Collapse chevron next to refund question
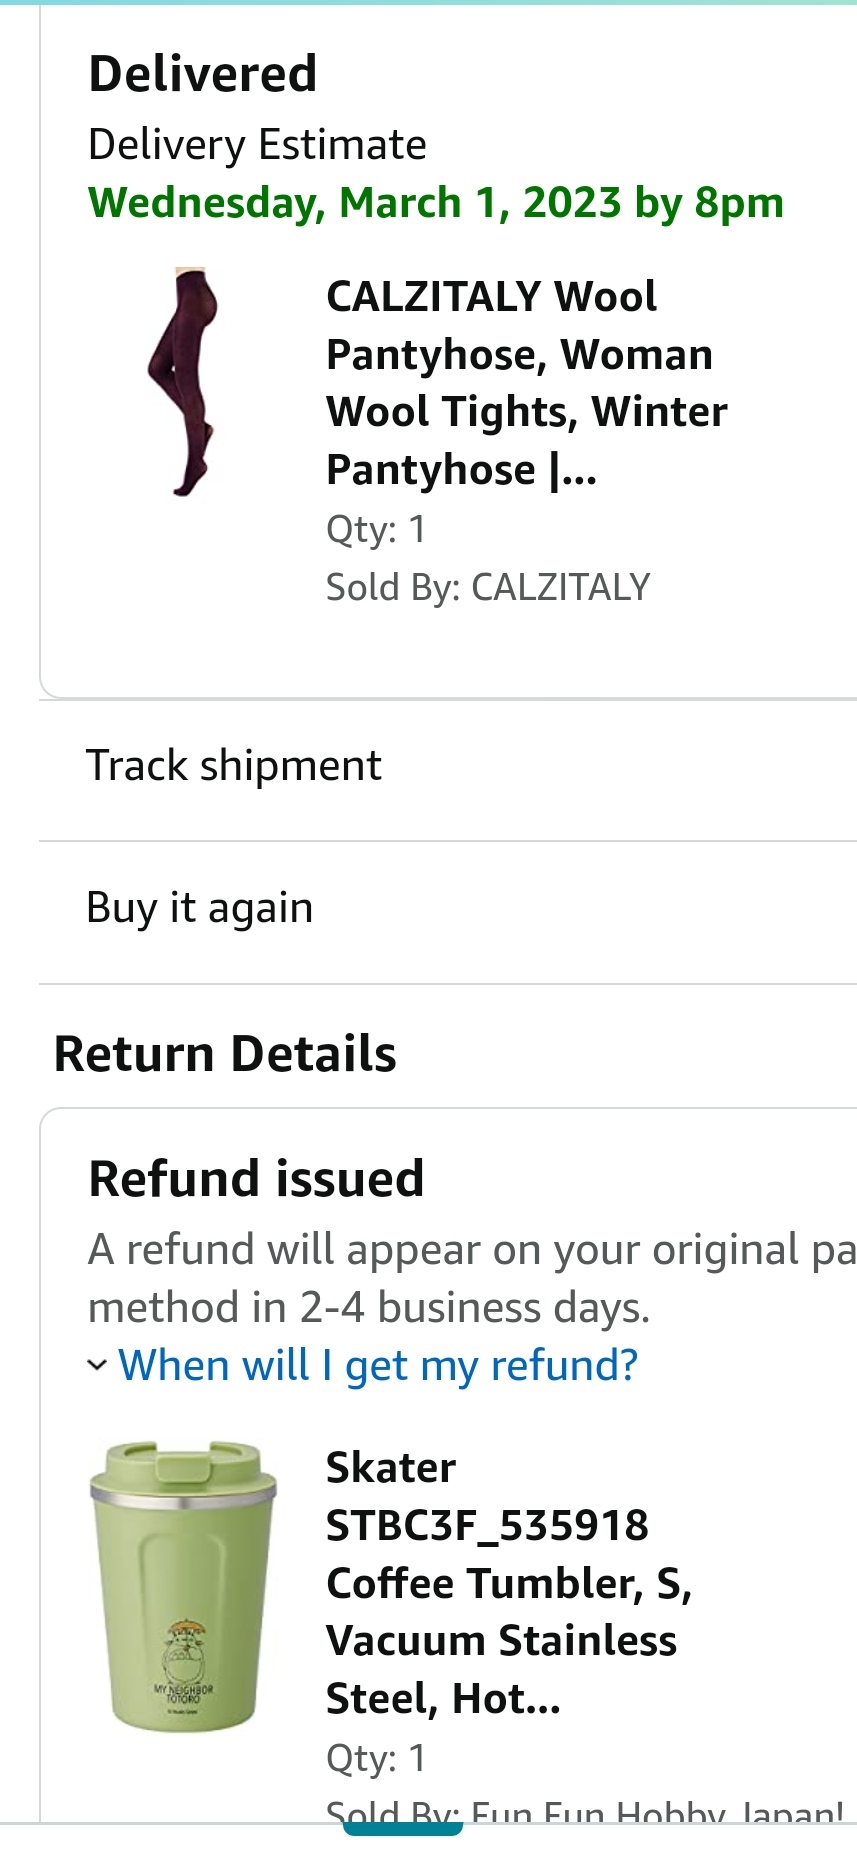This screenshot has height=1852, width=857. click(x=96, y=1364)
